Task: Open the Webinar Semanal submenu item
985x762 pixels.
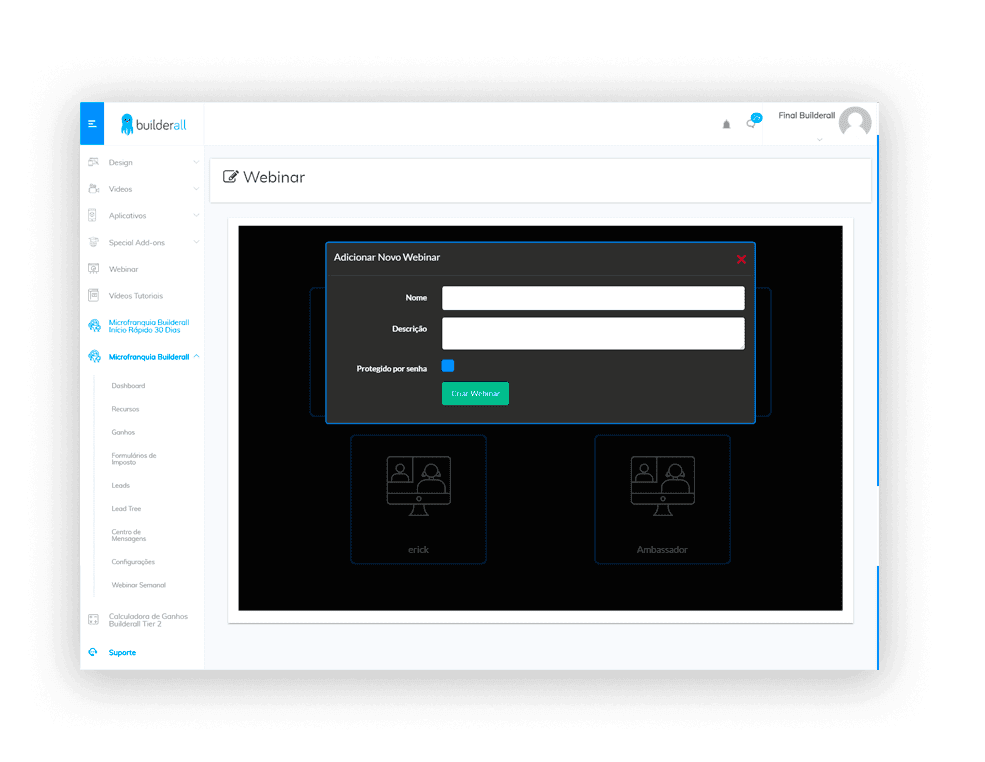Action: click(x=139, y=585)
